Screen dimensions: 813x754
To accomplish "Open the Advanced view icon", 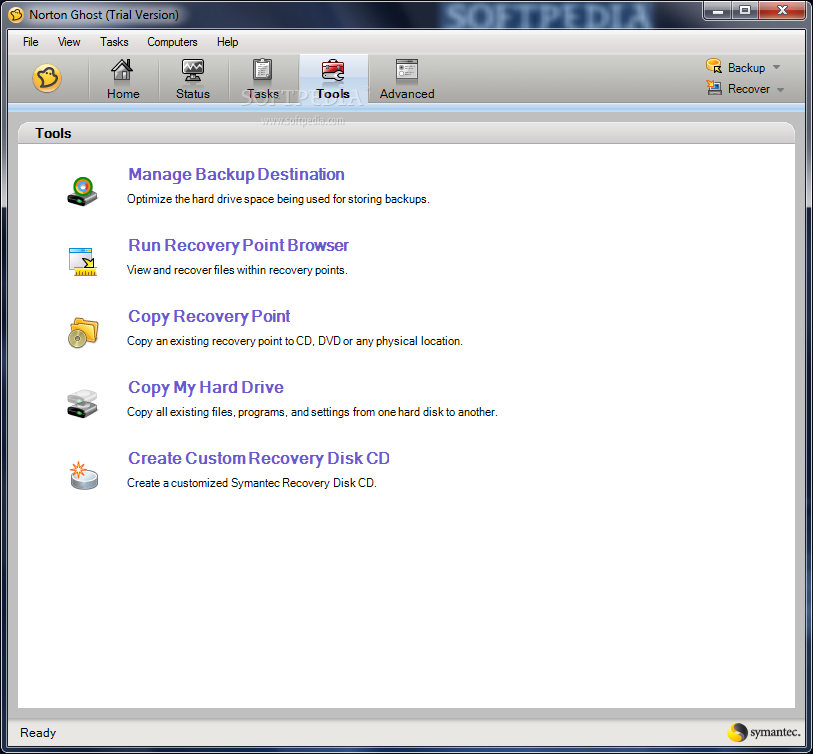I will [x=406, y=70].
